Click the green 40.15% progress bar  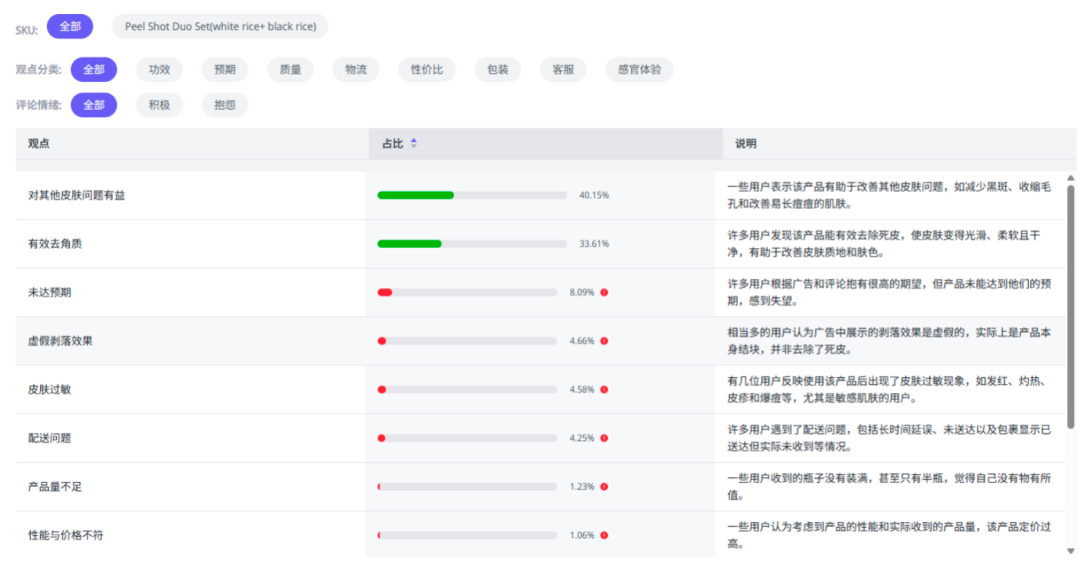[415, 195]
